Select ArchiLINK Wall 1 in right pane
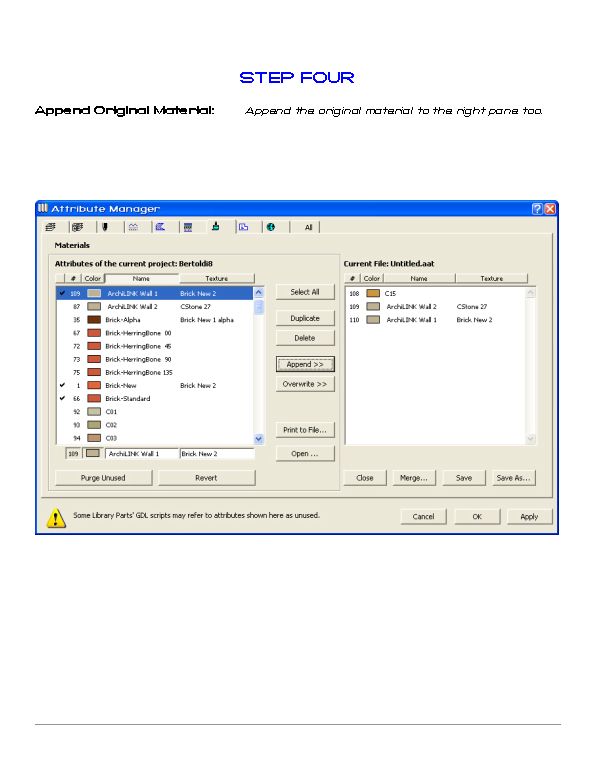Image resolution: width=594 pixels, height=767 pixels. tap(435, 320)
